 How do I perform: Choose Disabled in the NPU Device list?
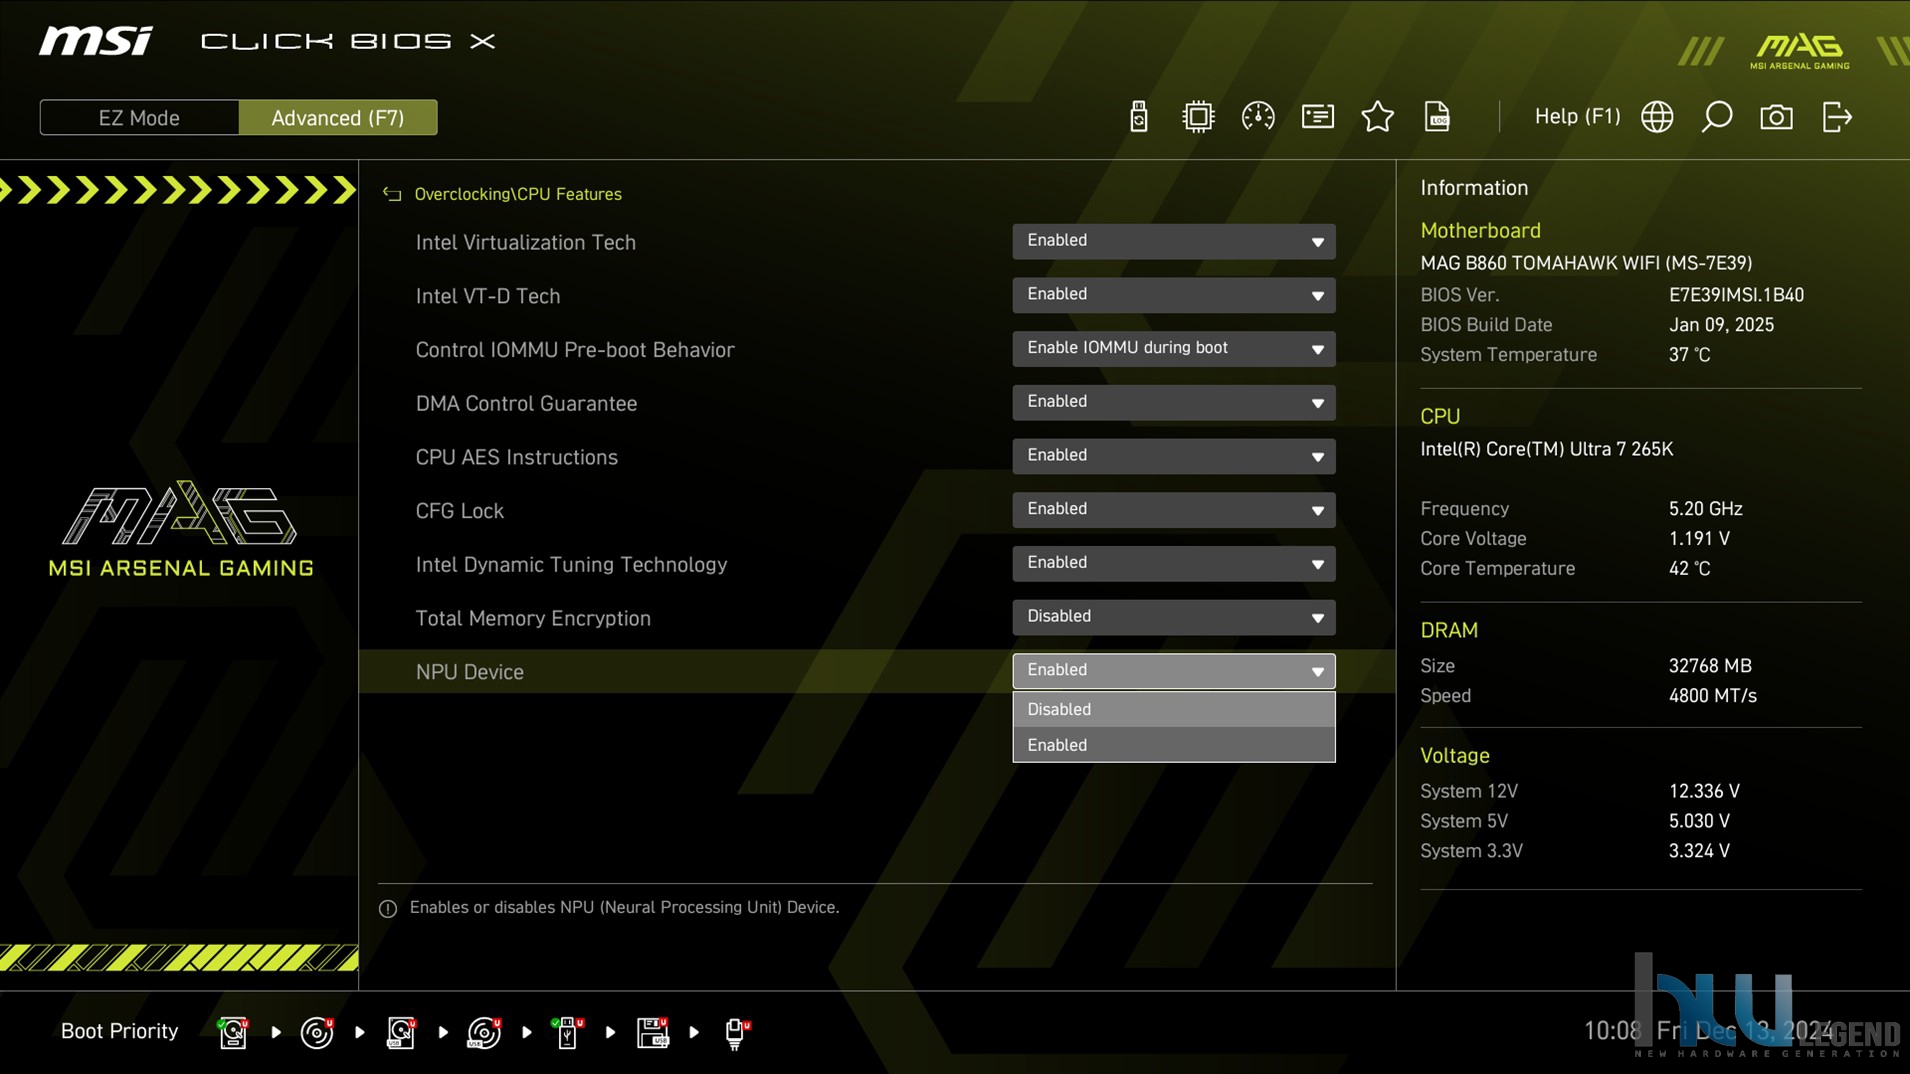(1174, 709)
